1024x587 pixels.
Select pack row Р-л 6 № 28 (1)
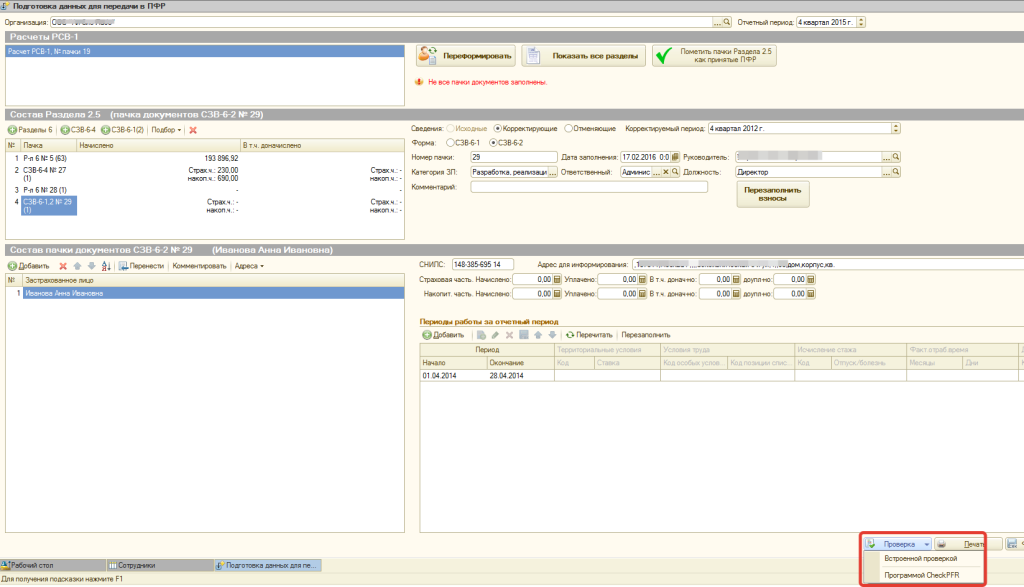(205, 190)
